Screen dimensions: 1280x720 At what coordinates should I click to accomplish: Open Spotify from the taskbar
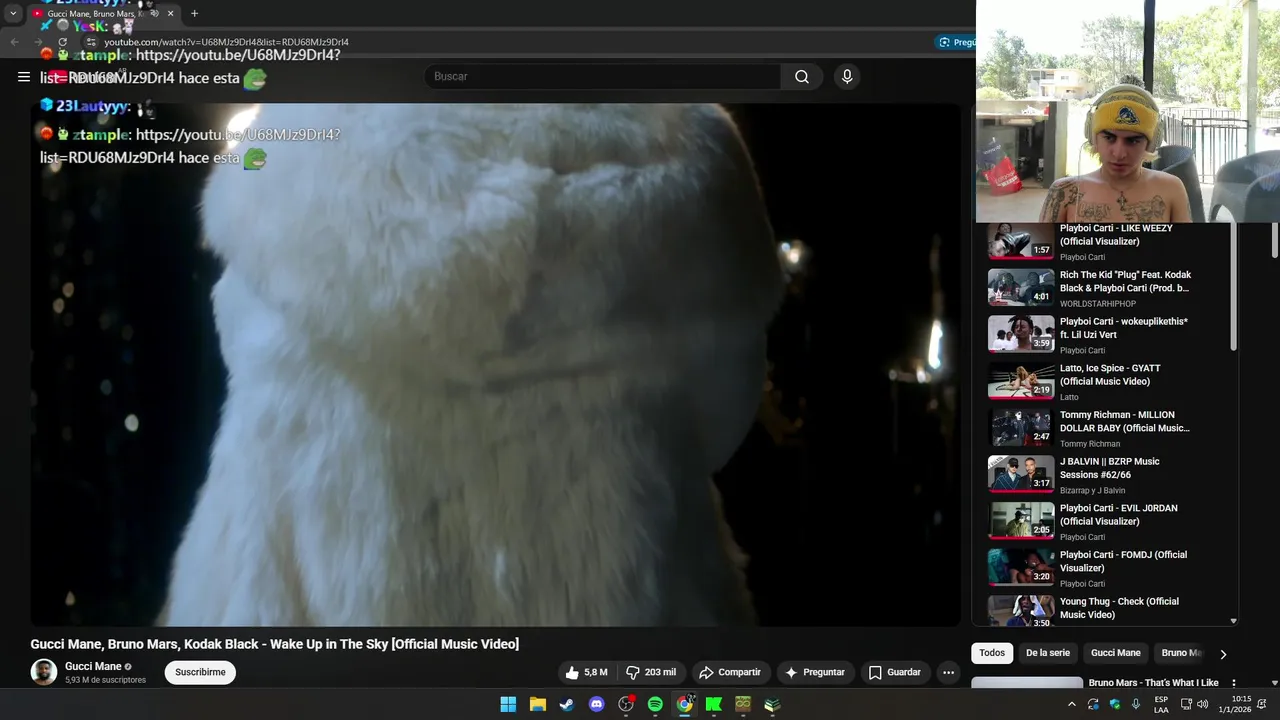pyautogui.click(x=655, y=704)
